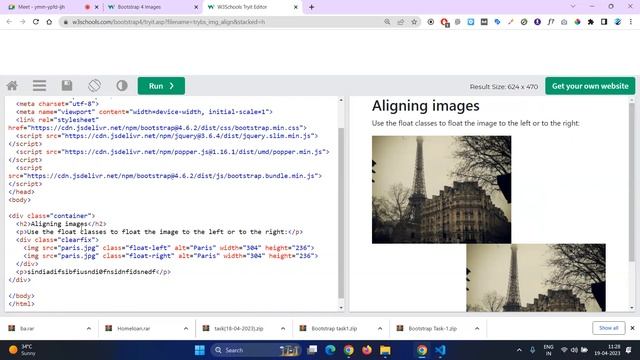Expand options for Homeloan.rar download
The image size is (640, 360).
point(186,328)
